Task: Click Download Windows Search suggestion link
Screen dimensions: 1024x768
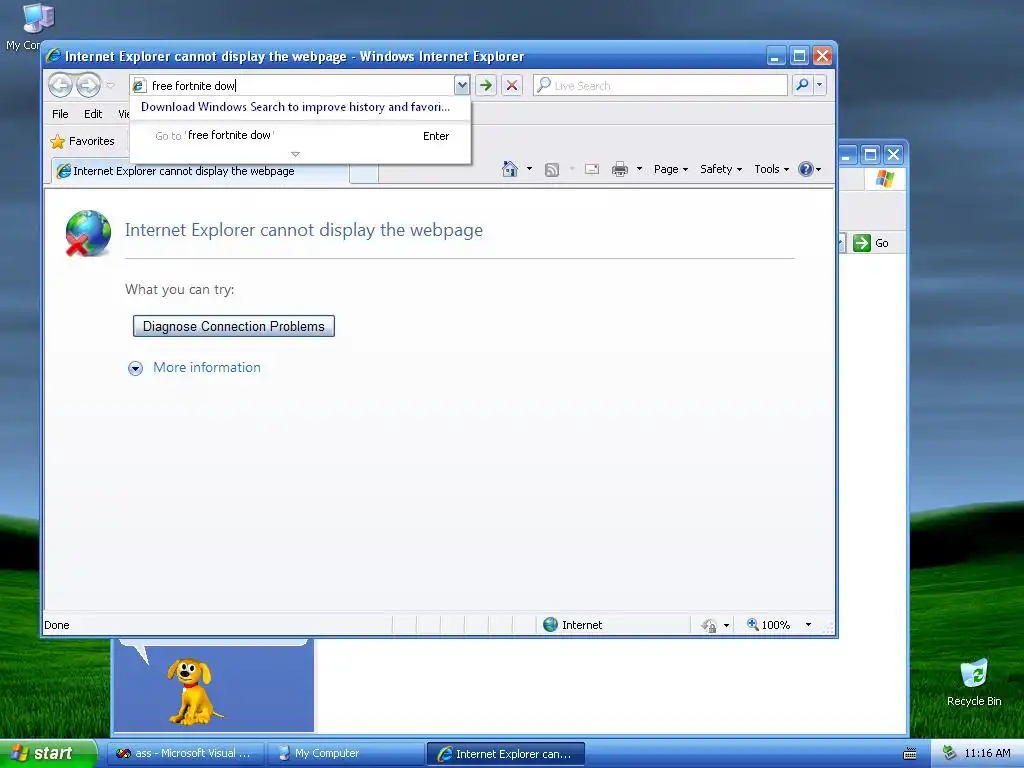Action: (x=295, y=107)
